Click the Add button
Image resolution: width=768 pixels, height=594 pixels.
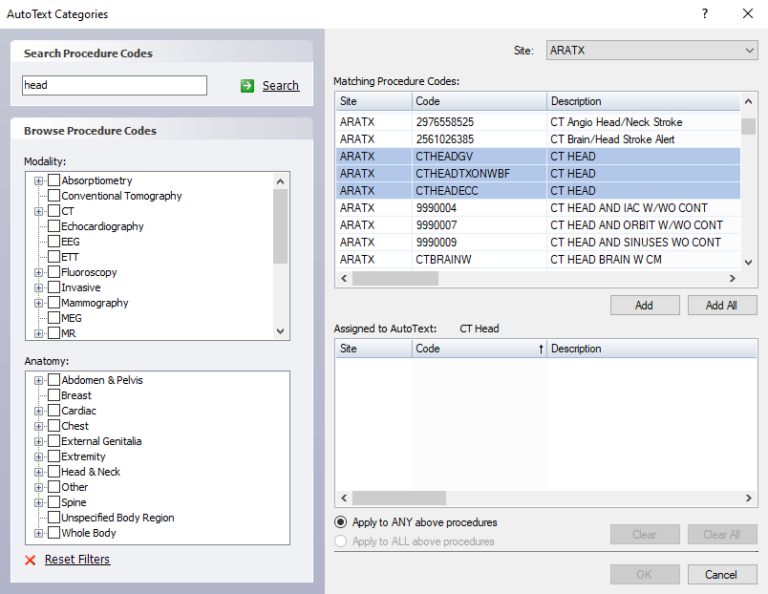click(x=644, y=305)
